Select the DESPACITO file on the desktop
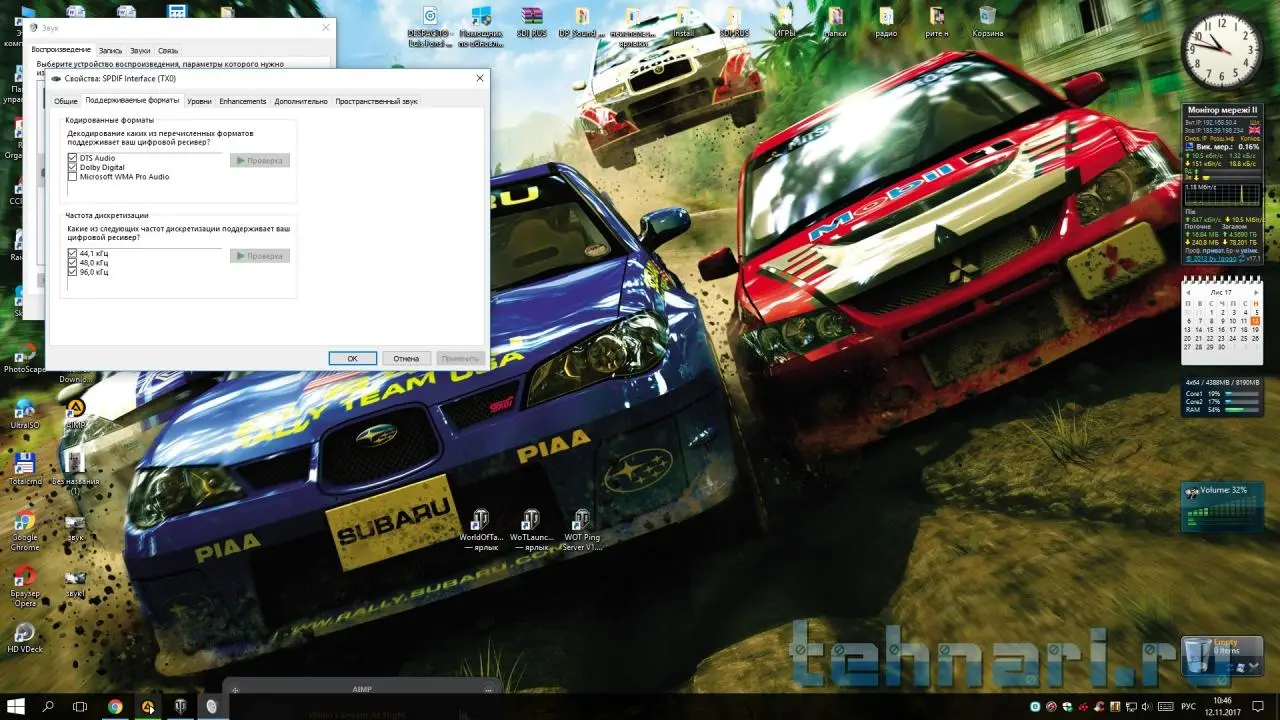Image resolution: width=1280 pixels, height=720 pixels. (430, 26)
